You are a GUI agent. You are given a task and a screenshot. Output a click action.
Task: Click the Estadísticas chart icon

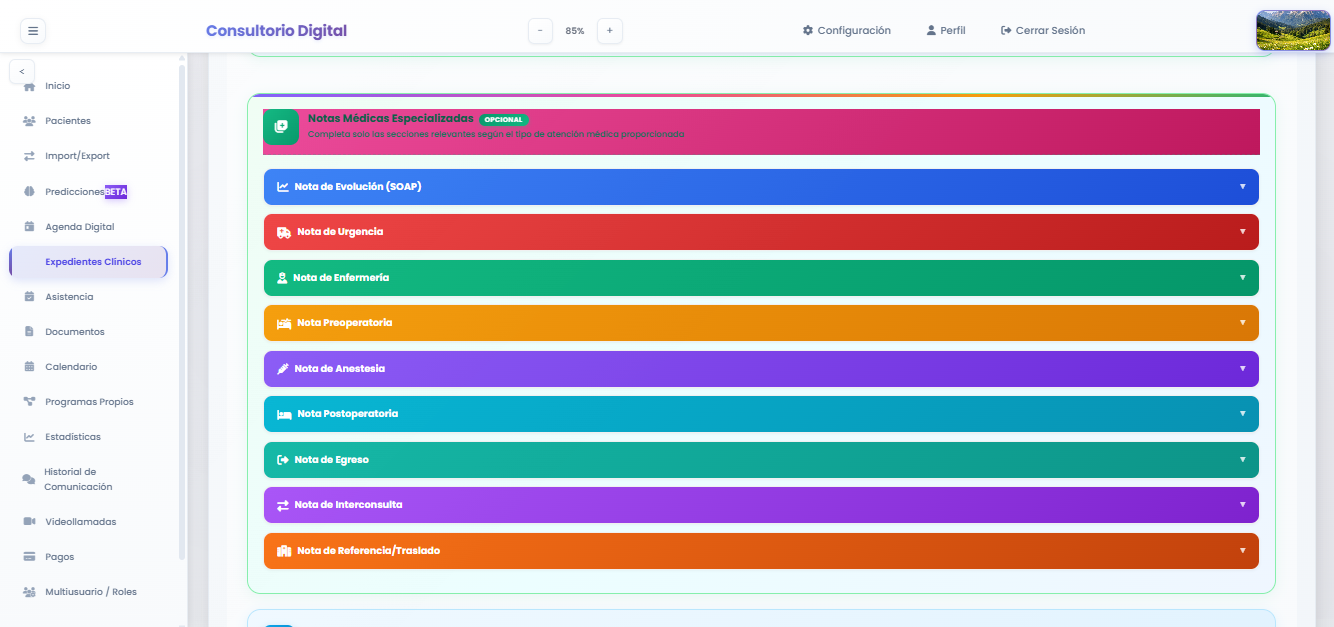pos(29,437)
